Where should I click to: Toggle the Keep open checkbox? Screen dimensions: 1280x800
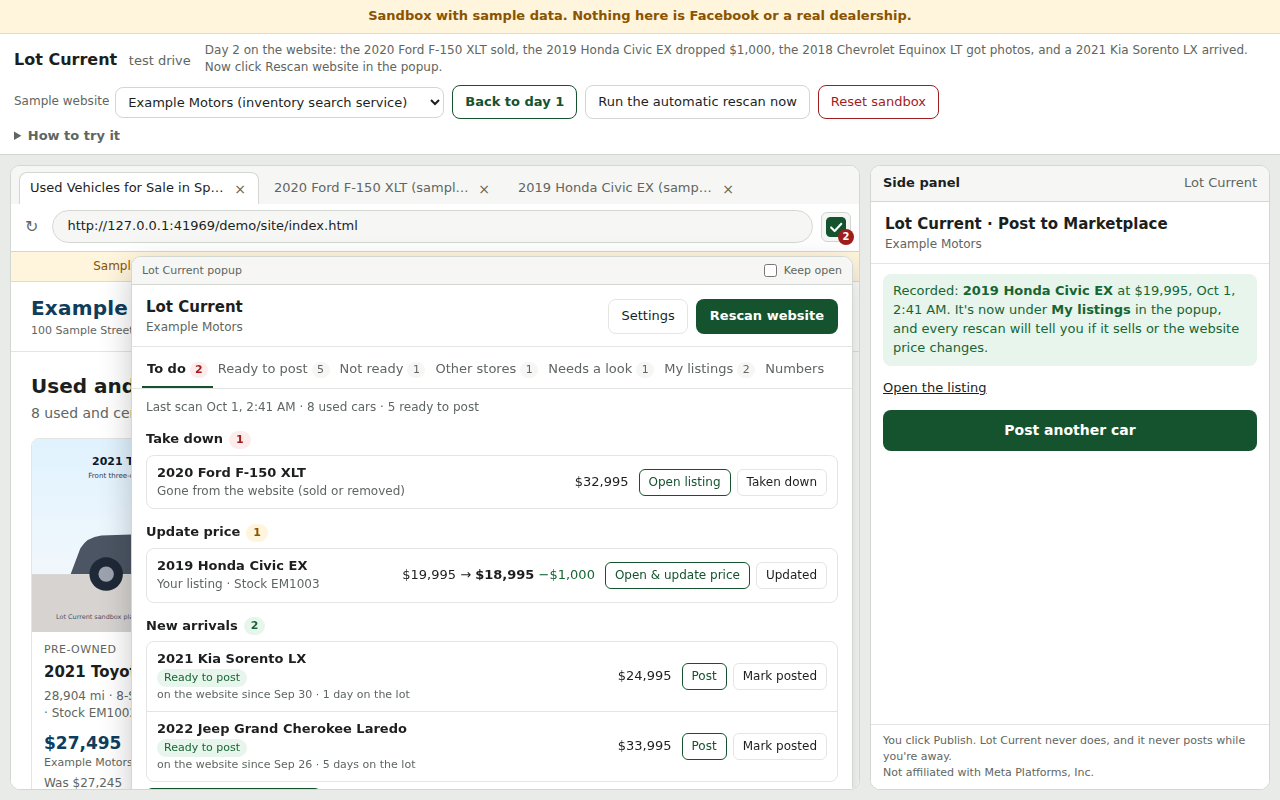click(x=770, y=270)
